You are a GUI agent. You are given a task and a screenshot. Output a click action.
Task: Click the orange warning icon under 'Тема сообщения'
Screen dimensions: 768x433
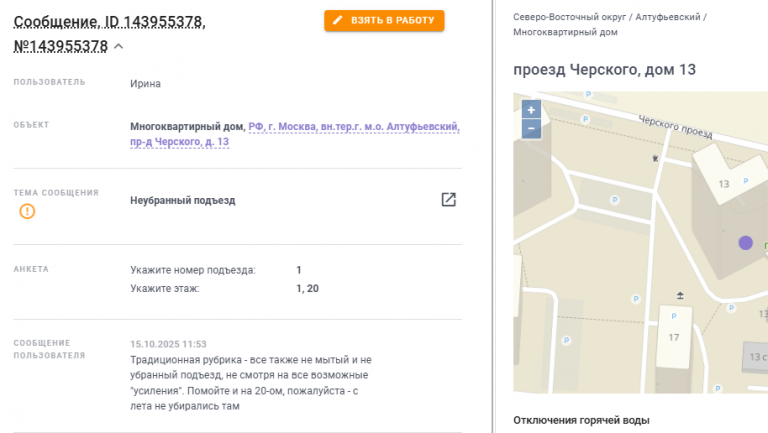27,211
